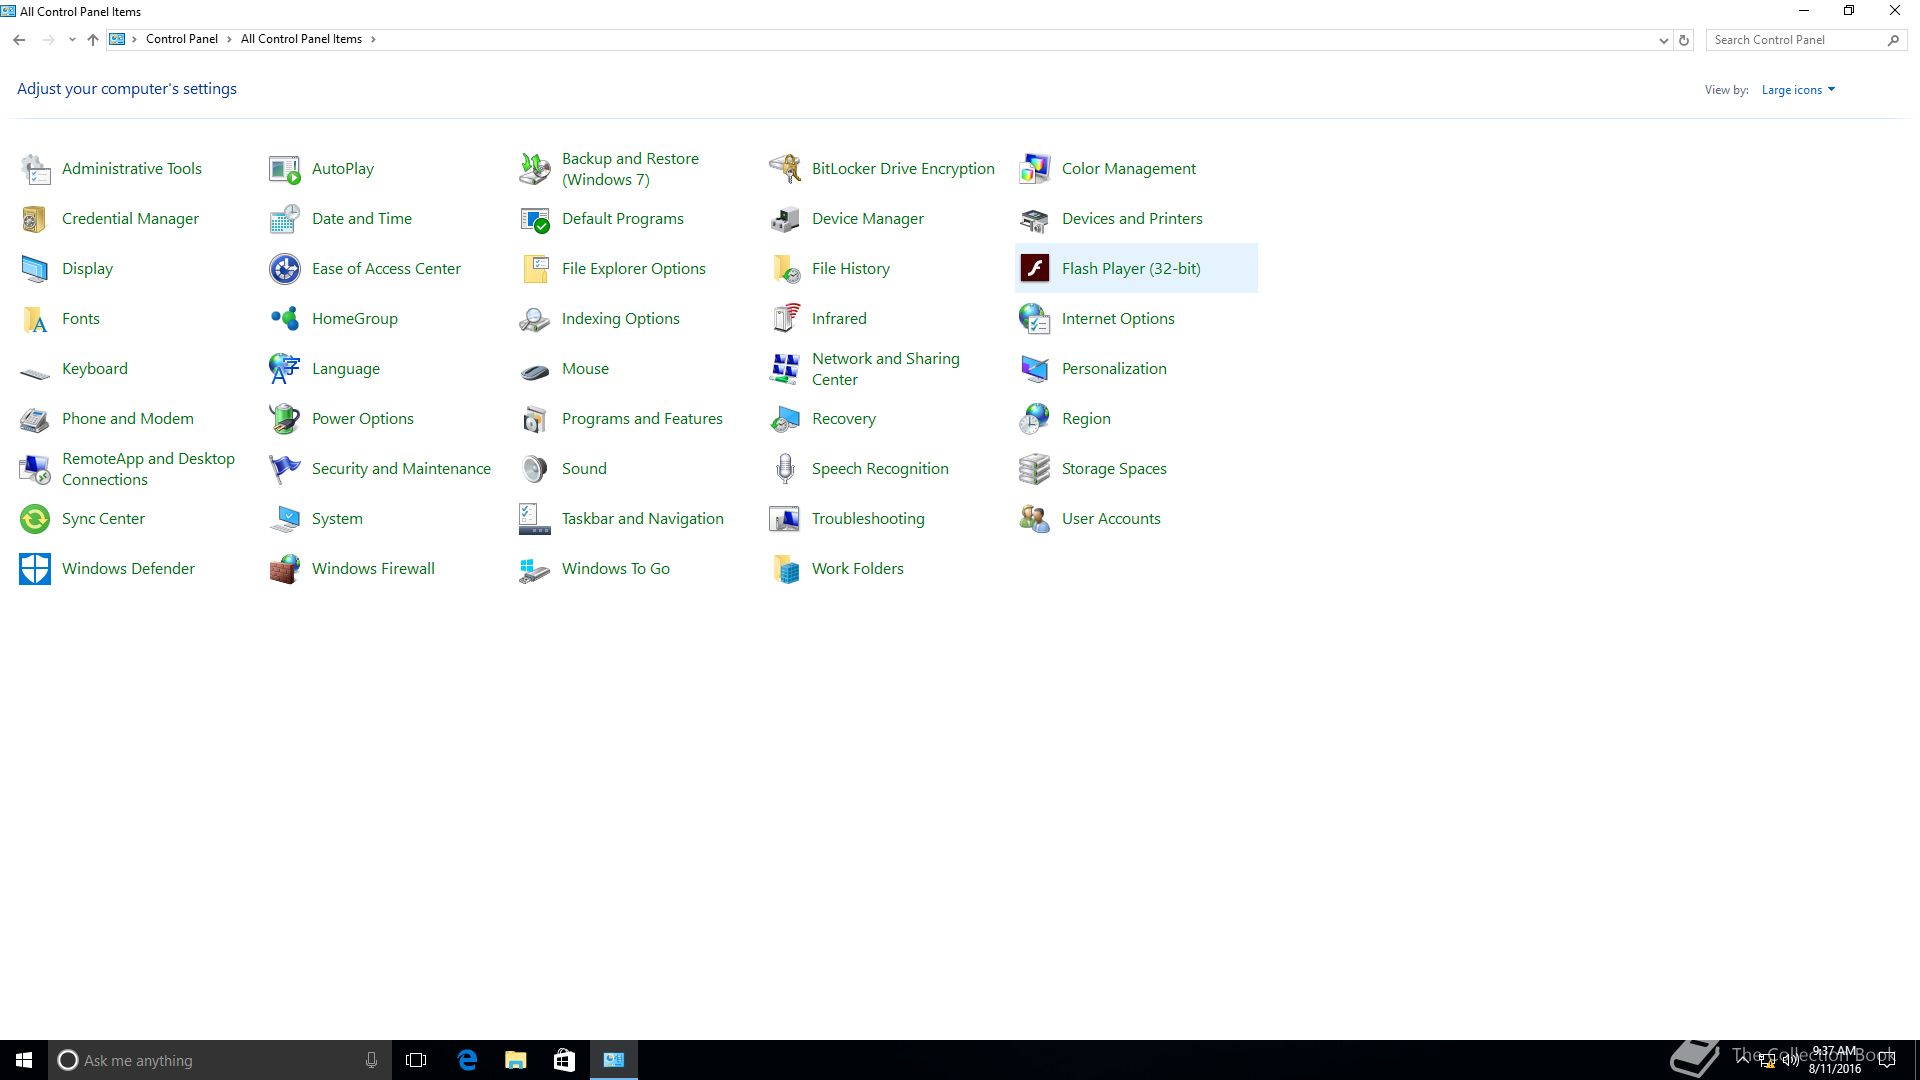This screenshot has width=1920, height=1080.
Task: Open the HomeGroup icon
Action: (285, 319)
